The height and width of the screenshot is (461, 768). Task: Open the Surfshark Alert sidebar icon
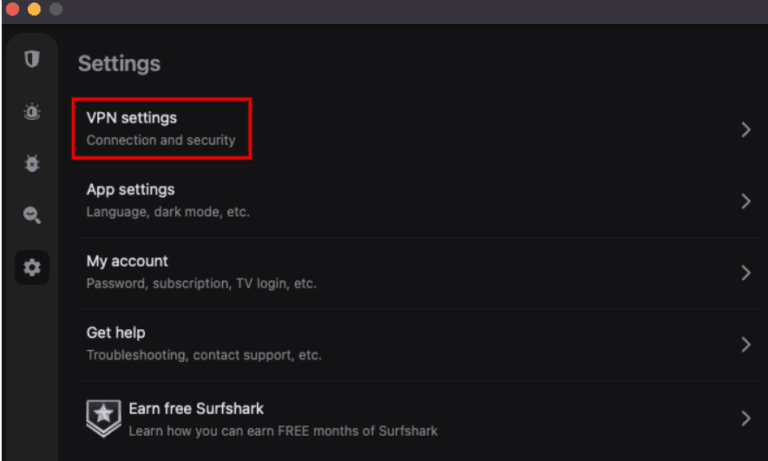32,112
